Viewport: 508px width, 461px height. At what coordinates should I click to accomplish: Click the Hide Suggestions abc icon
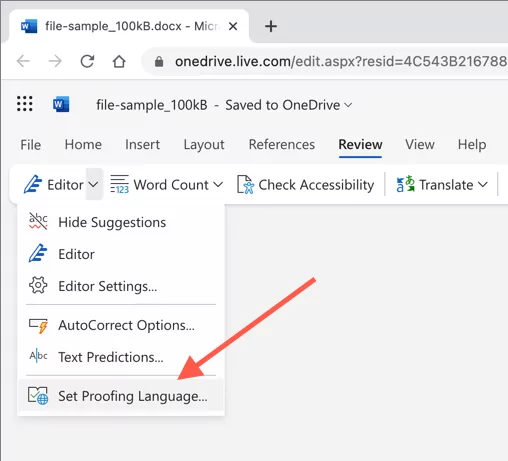[x=38, y=221]
